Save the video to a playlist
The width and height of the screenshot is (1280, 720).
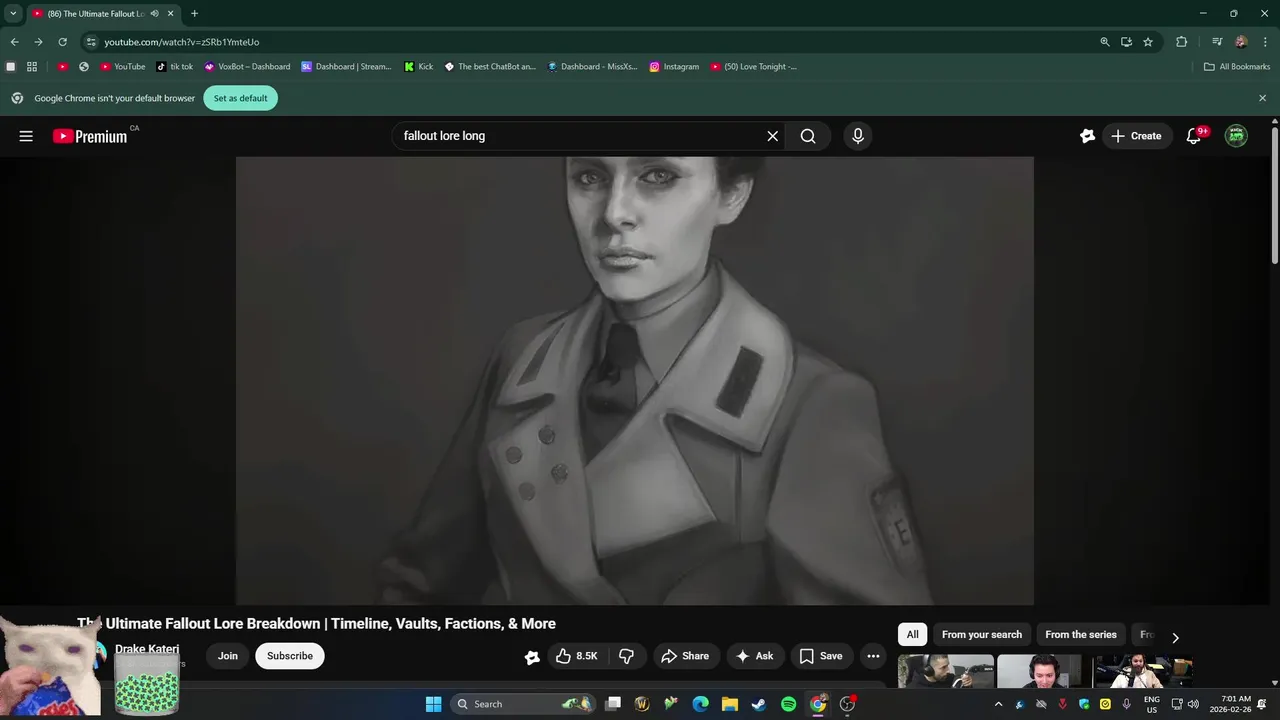point(821,656)
